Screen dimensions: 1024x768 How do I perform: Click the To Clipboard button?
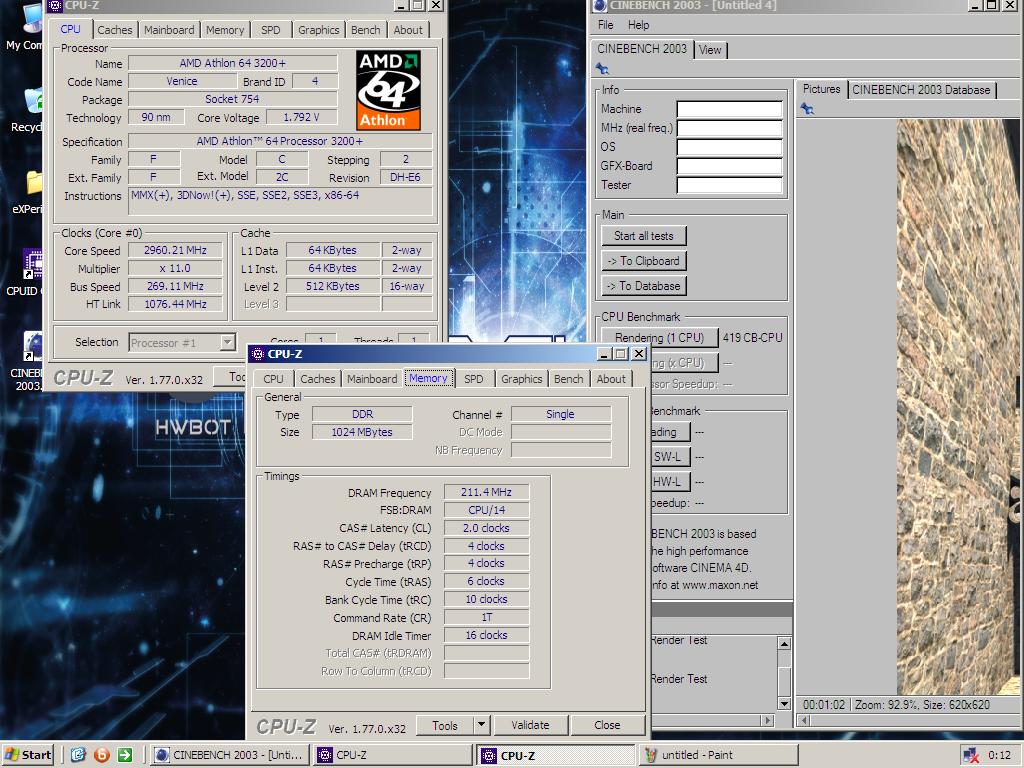click(x=643, y=261)
